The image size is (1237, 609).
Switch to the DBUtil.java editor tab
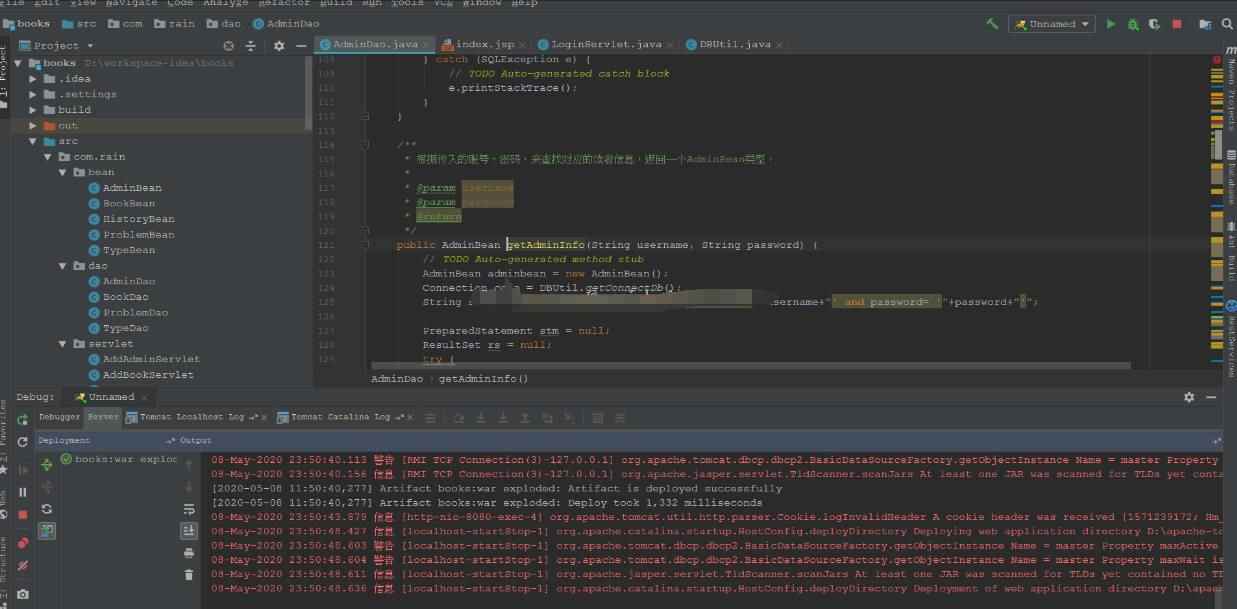(x=734, y=44)
